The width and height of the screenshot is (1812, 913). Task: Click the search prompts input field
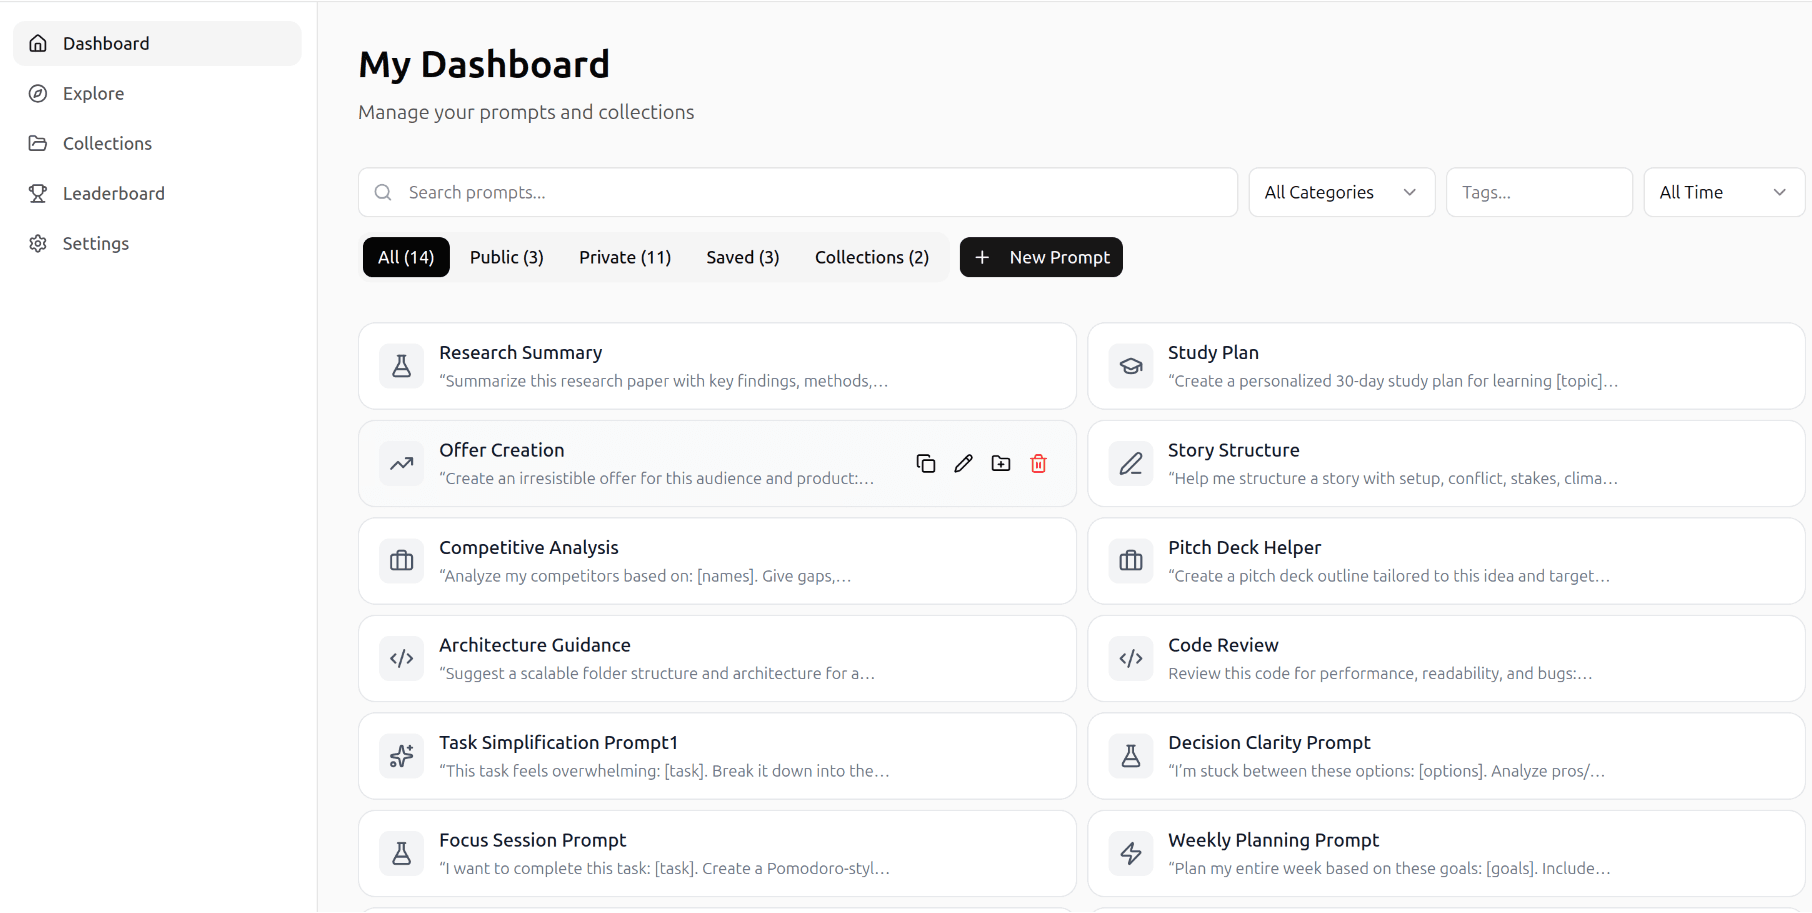coord(700,192)
